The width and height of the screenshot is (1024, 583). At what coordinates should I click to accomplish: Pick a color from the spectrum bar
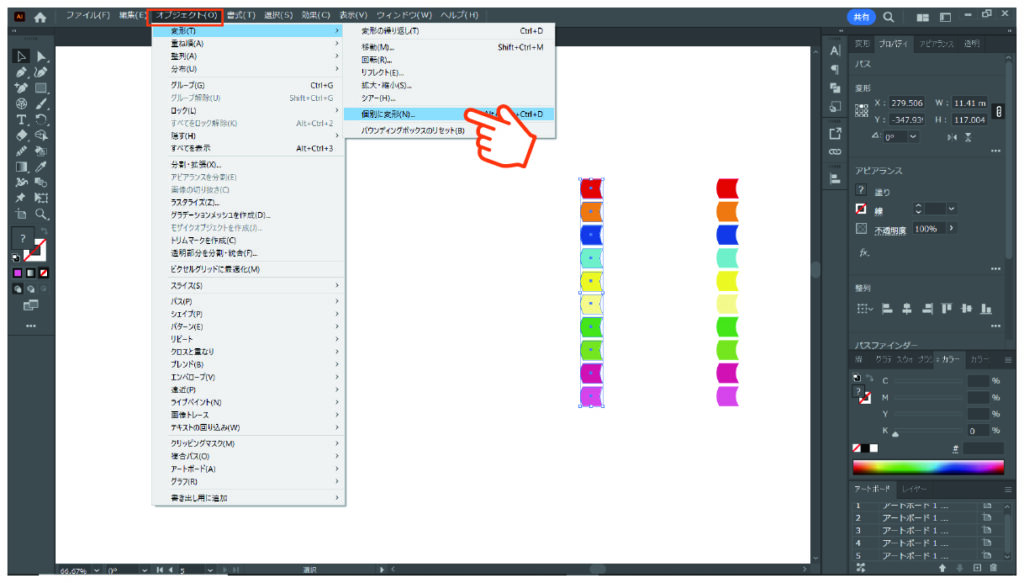[928, 466]
